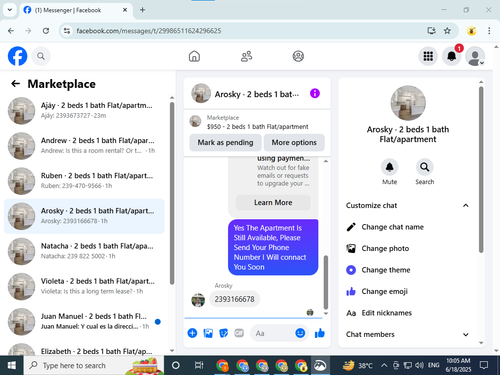500x375 pixels.
Task: Show hidden system tray icons
Action: [384, 365]
